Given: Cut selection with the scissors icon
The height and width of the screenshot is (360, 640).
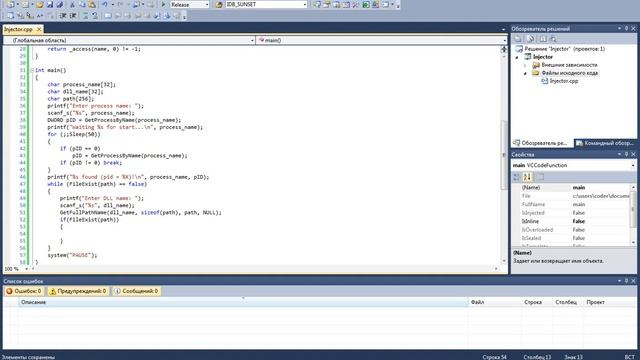Looking at the screenshot, I should tap(72, 4).
